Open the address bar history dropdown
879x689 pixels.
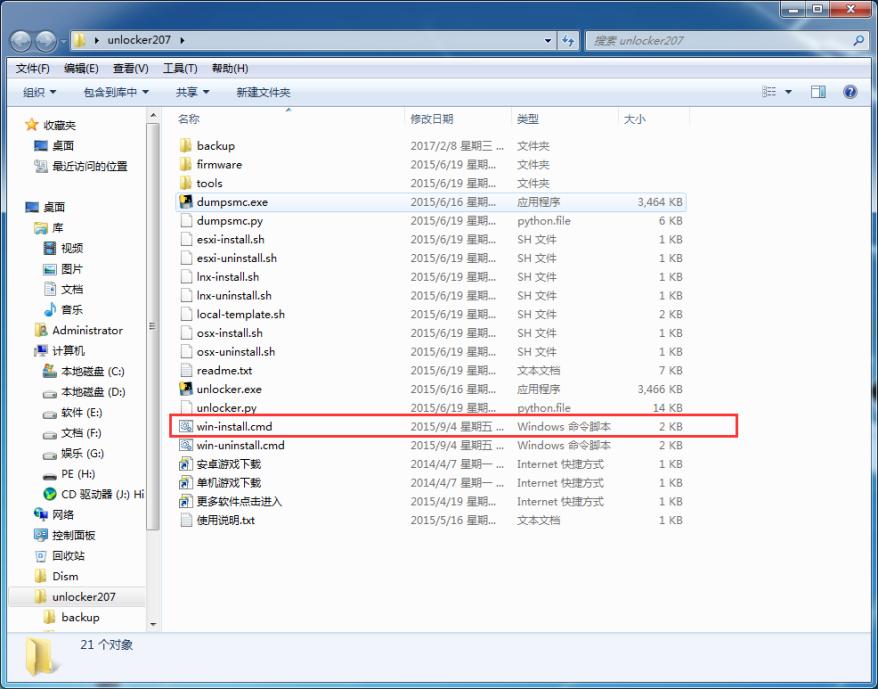tap(548, 41)
